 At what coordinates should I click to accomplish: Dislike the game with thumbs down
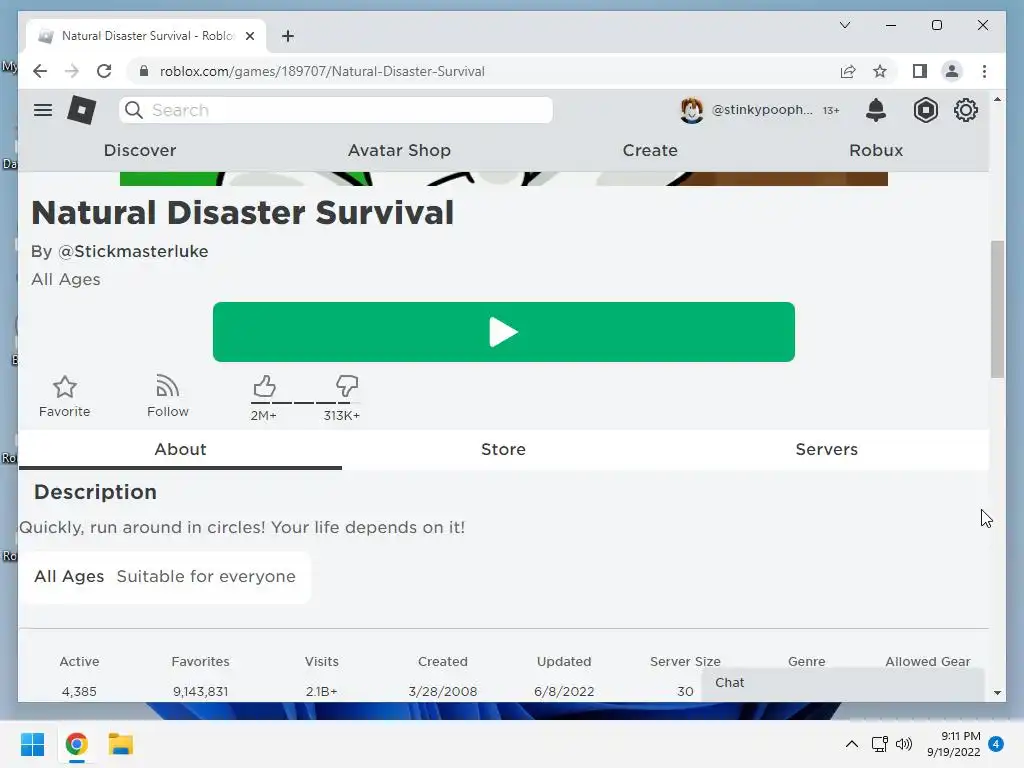pos(347,387)
